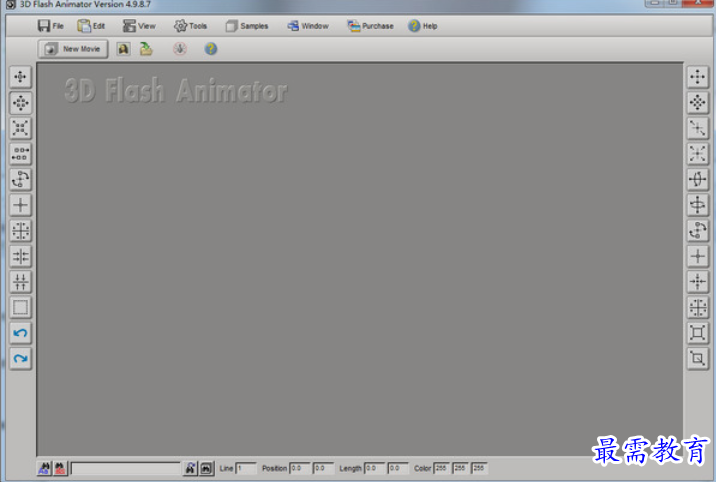Click the second Length value field
Image resolution: width=716 pixels, height=482 pixels.
(398, 468)
